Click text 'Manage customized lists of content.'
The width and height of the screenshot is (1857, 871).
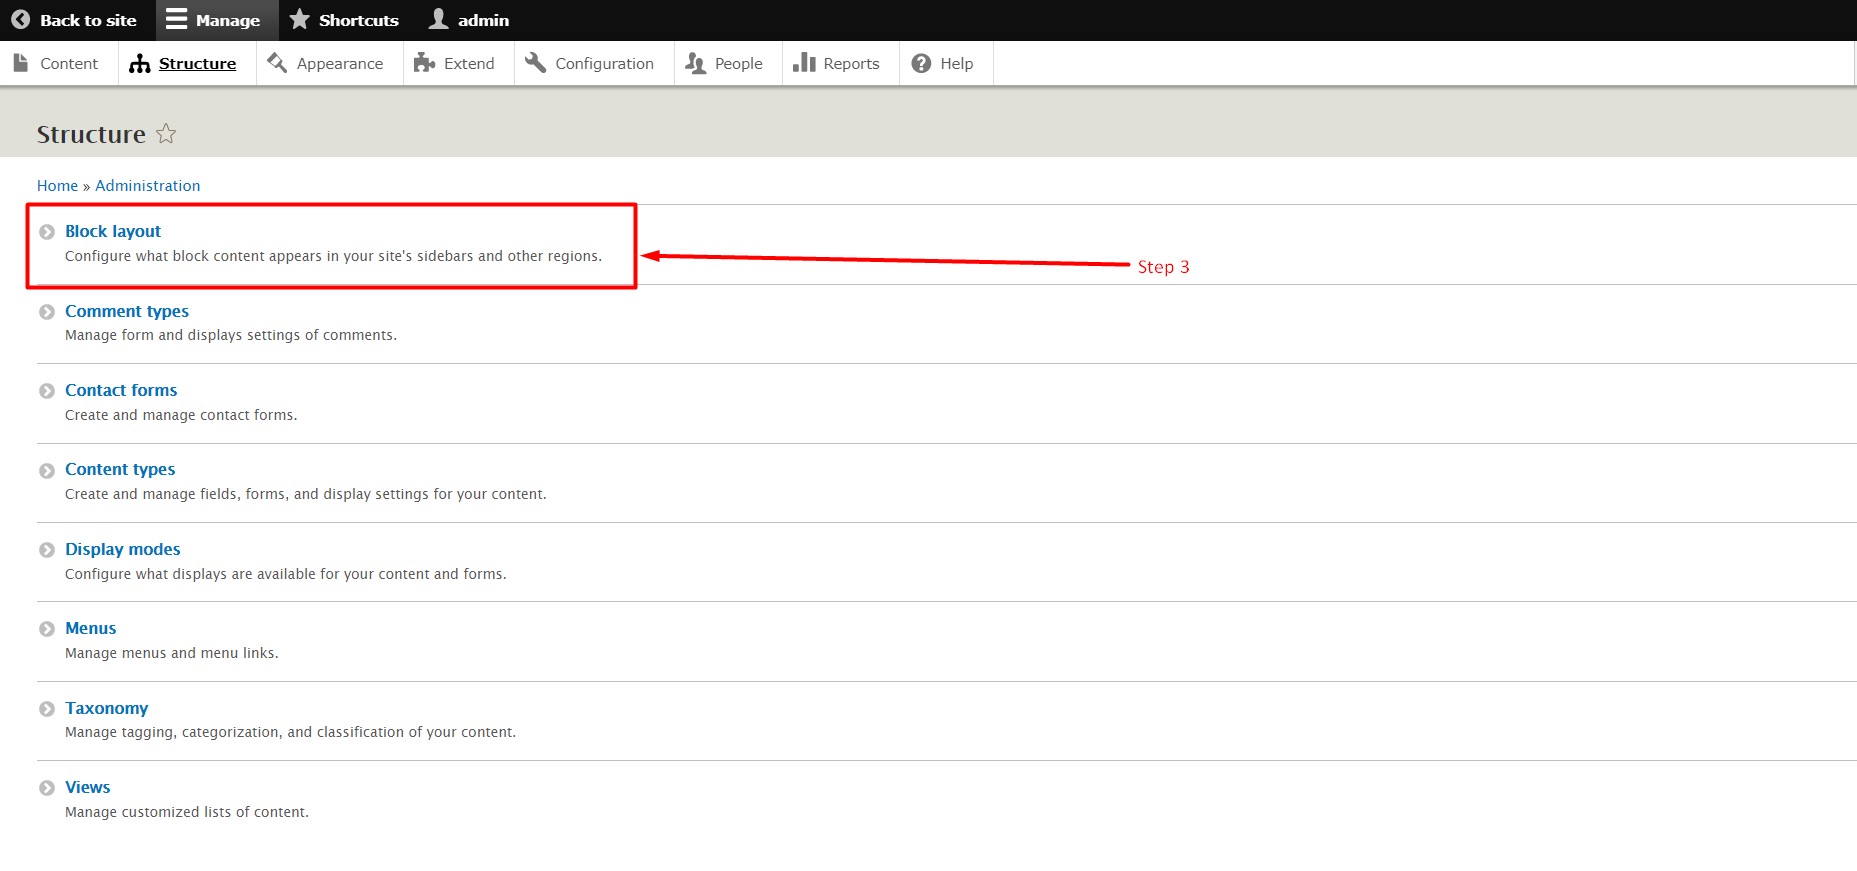click(x=187, y=812)
